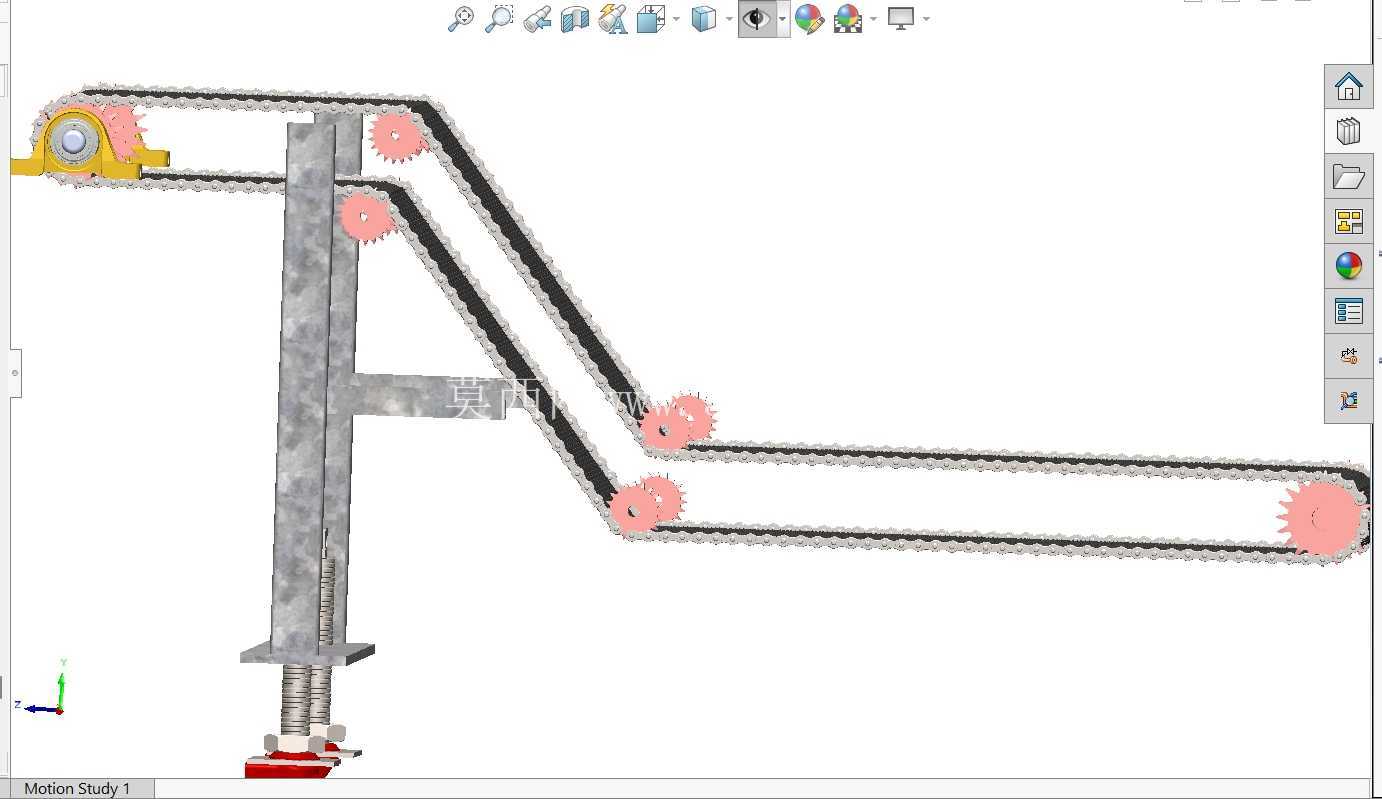
Task: Click the Zoom to Fit icon
Action: click(x=460, y=18)
